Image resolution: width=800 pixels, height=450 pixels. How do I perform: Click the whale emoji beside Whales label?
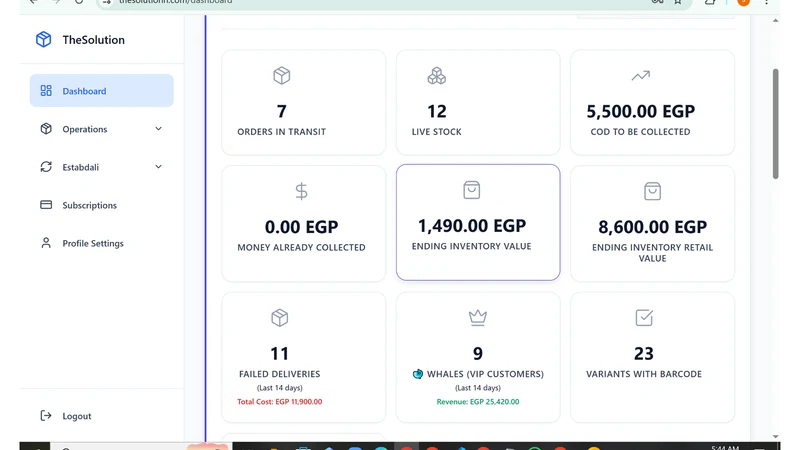click(x=418, y=374)
